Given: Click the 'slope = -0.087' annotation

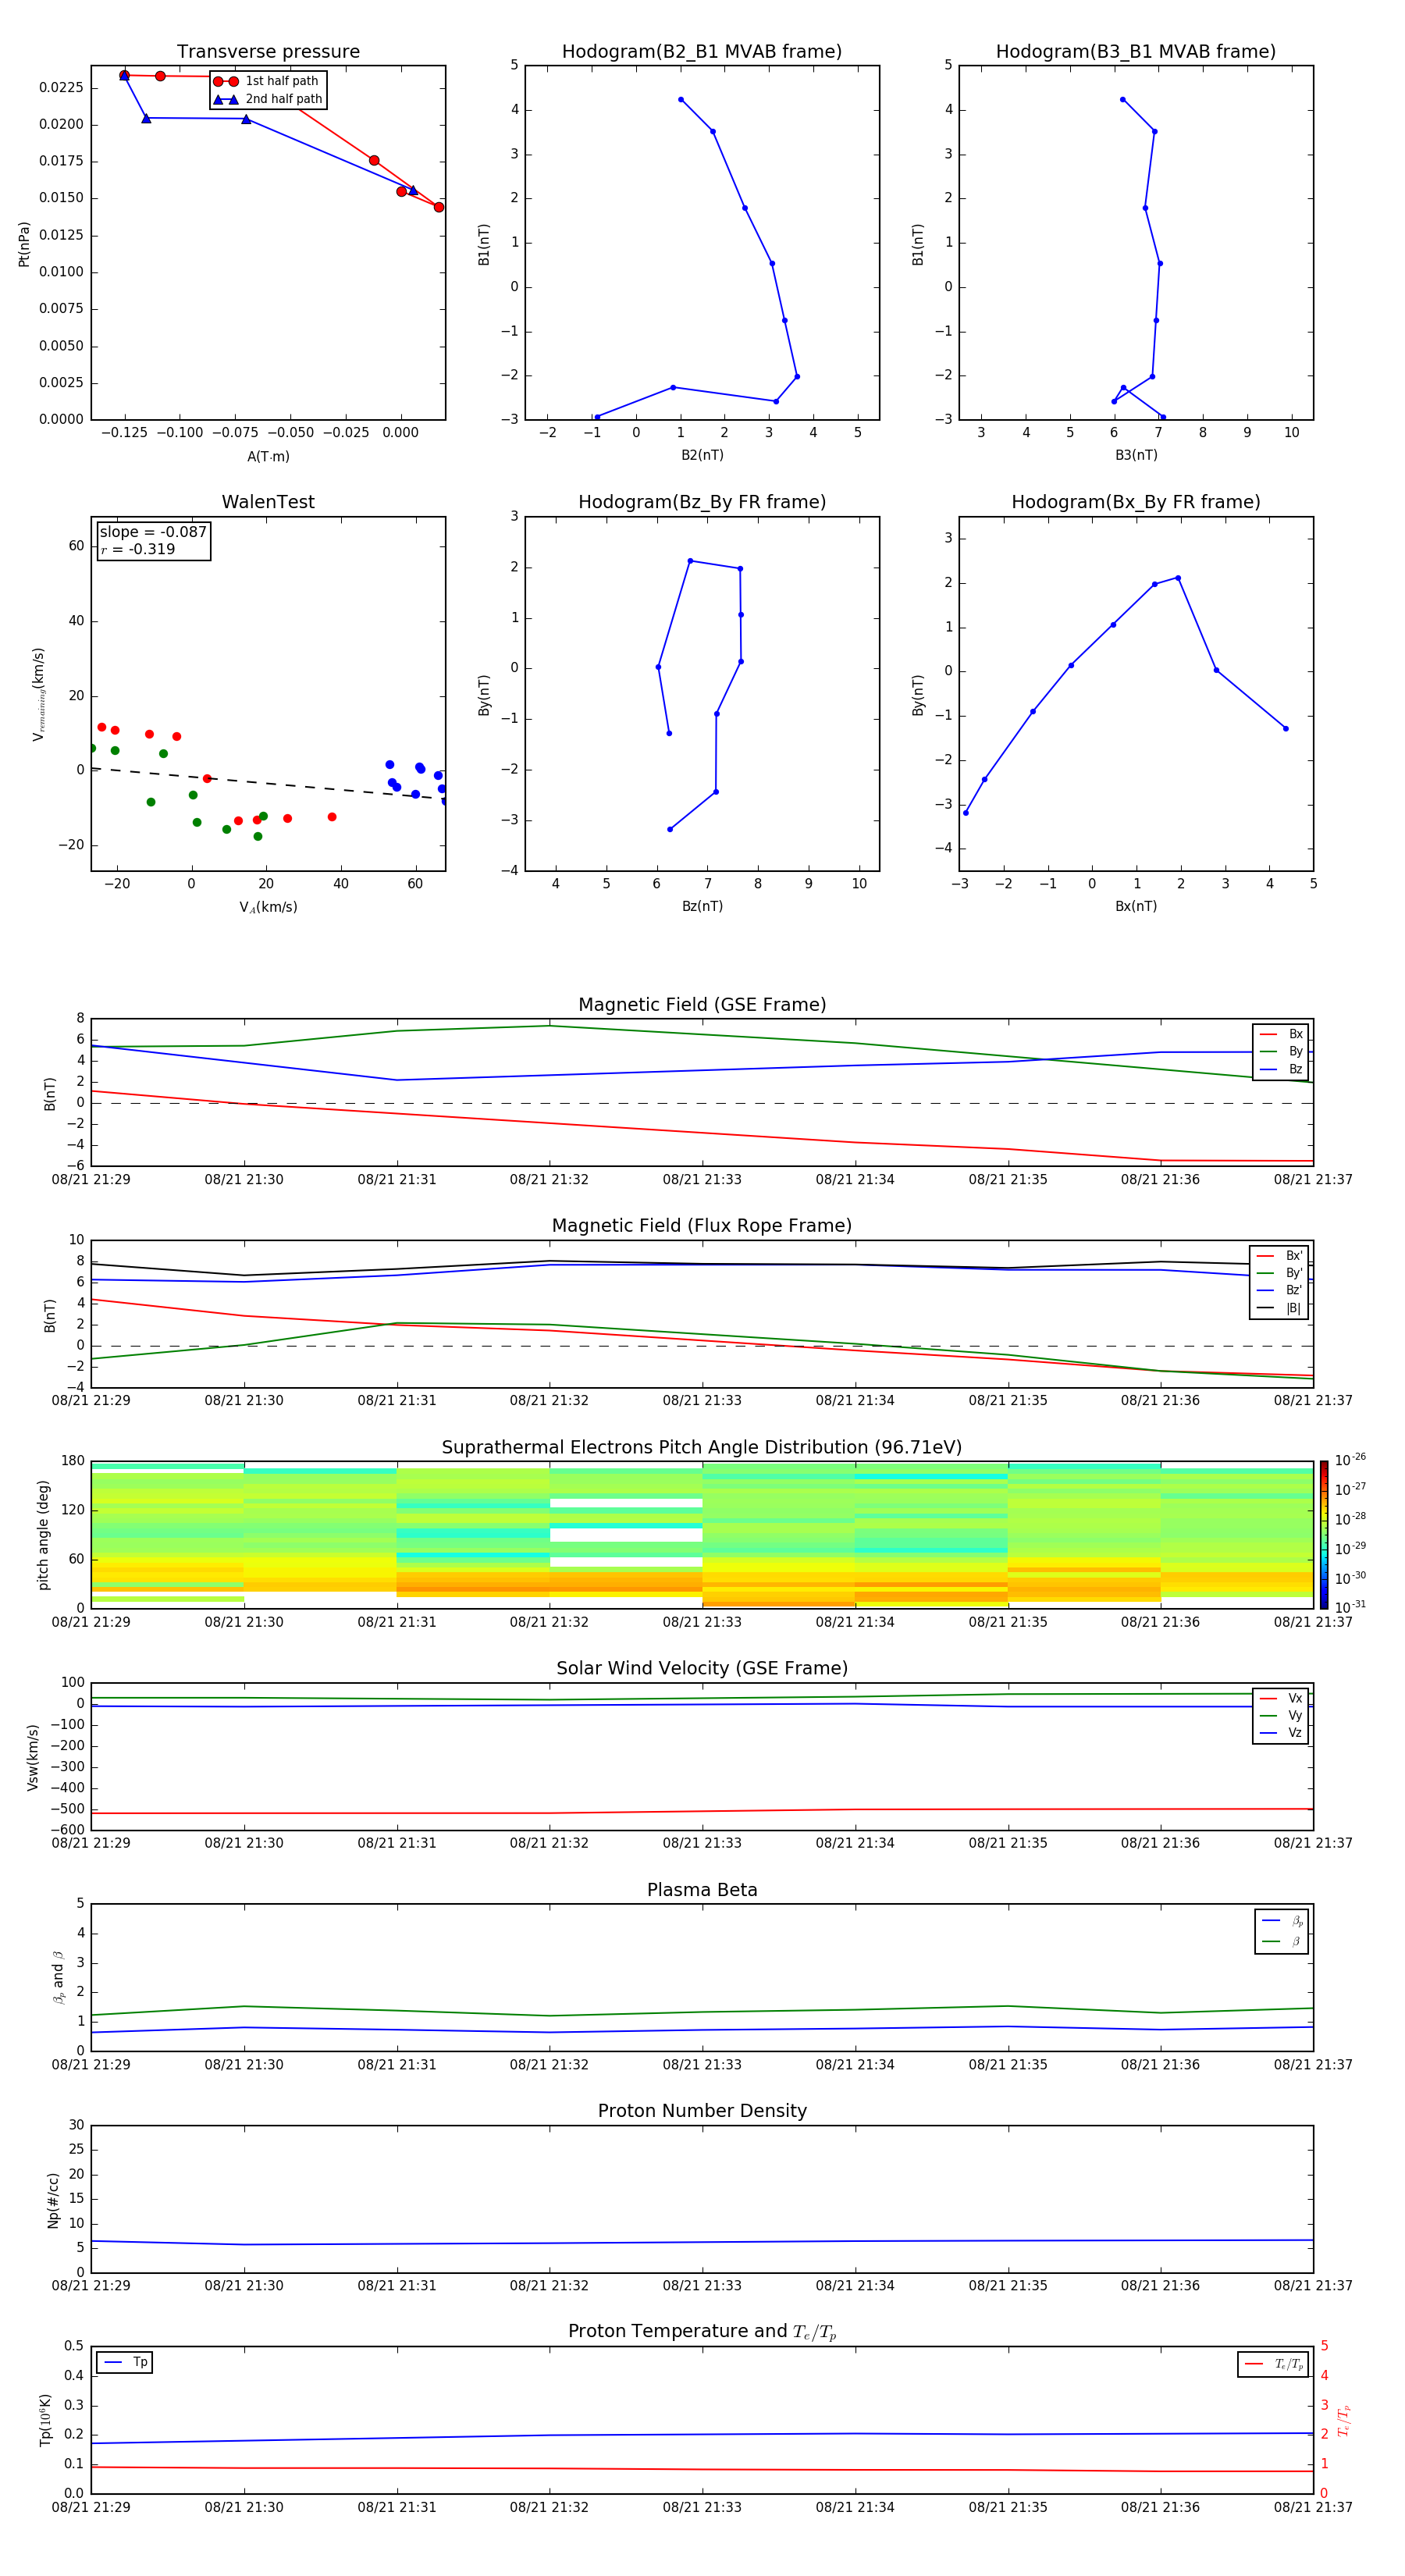Looking at the screenshot, I should [x=153, y=532].
